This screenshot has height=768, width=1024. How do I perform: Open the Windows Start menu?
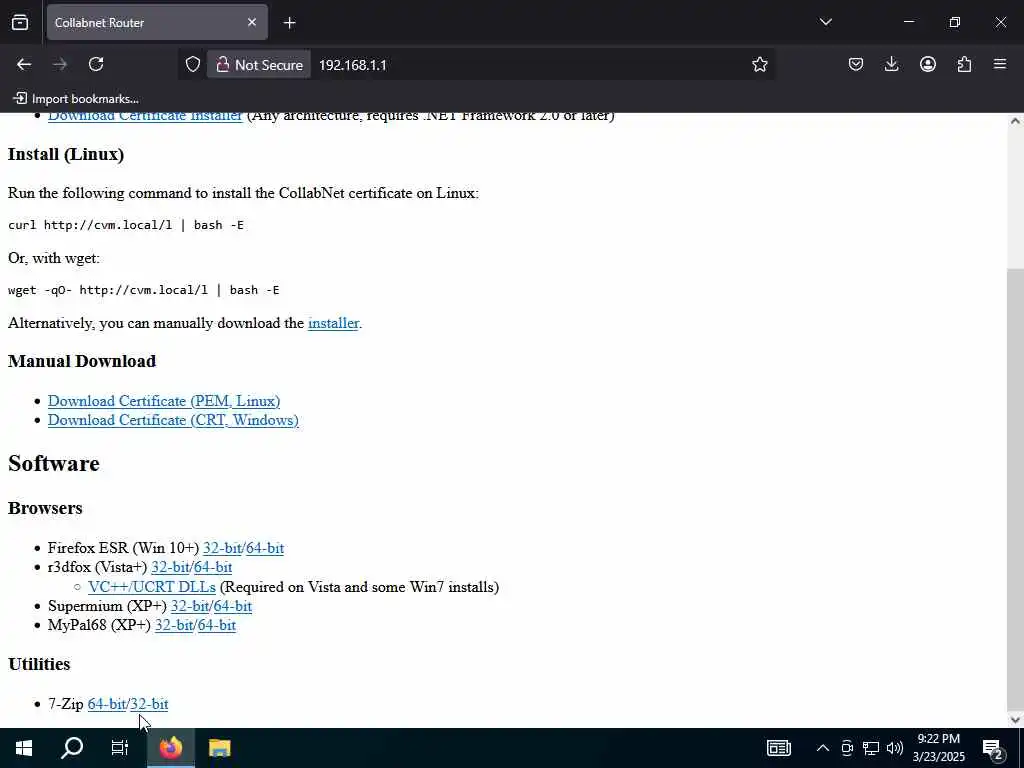(x=24, y=748)
